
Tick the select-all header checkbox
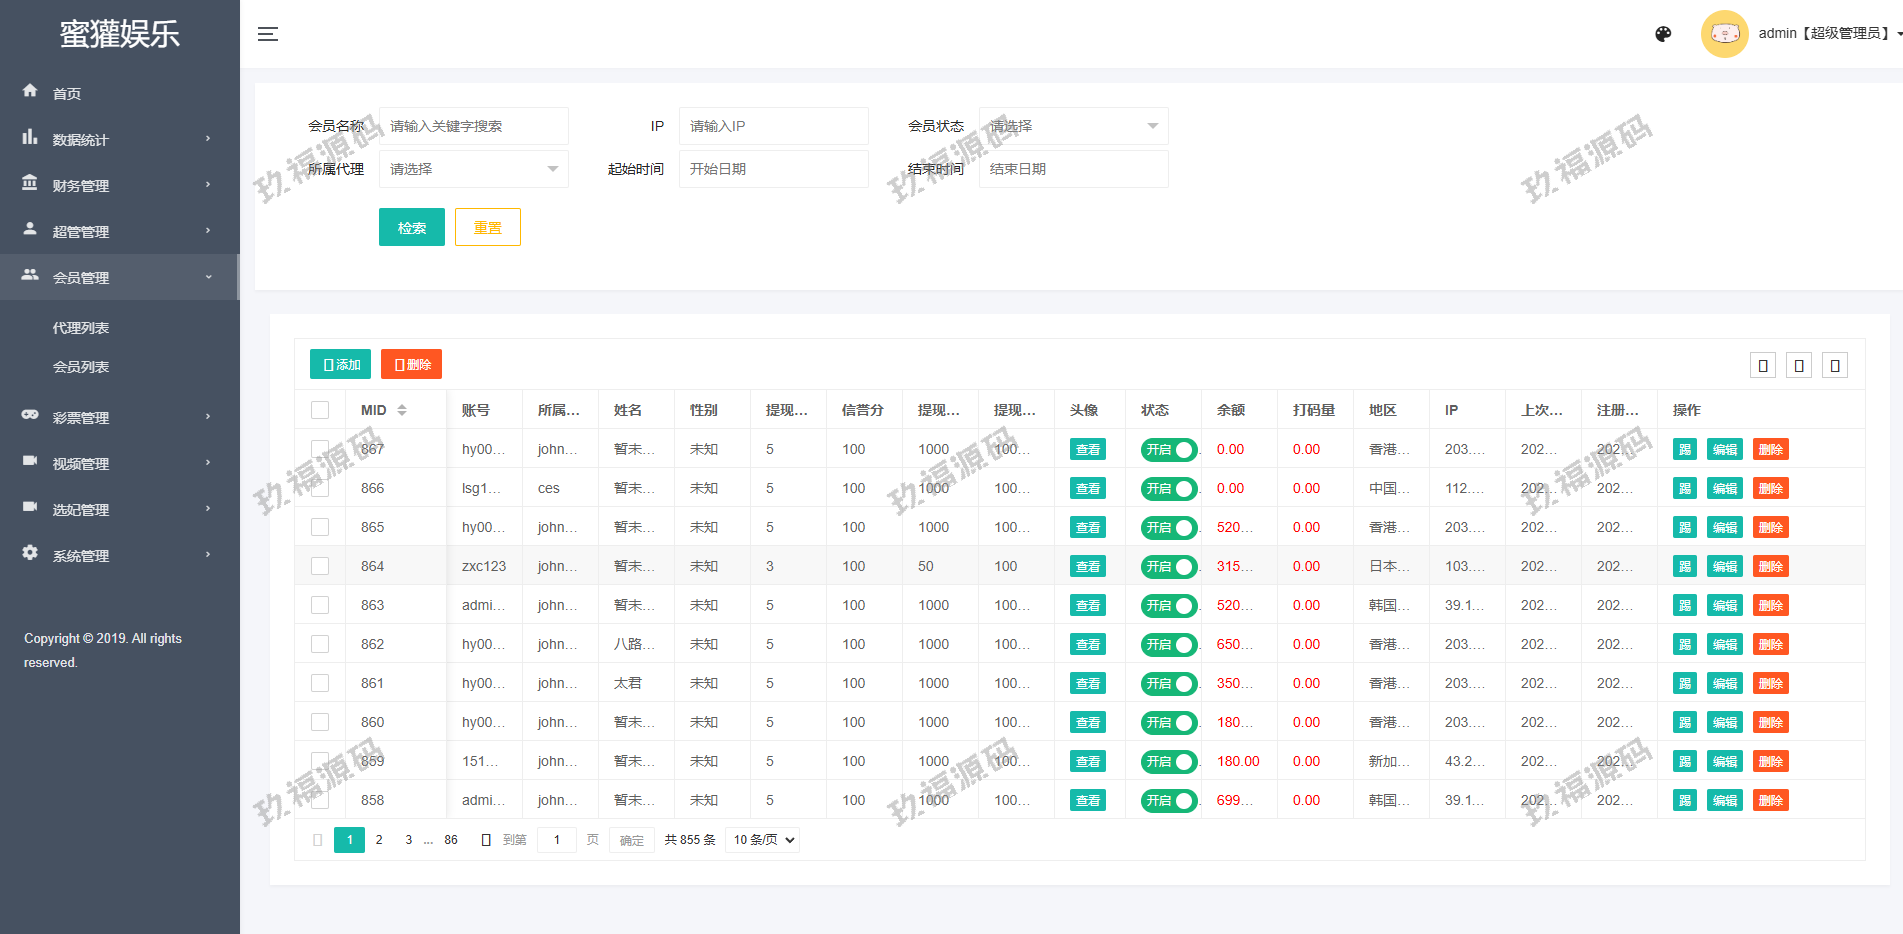[x=320, y=410]
